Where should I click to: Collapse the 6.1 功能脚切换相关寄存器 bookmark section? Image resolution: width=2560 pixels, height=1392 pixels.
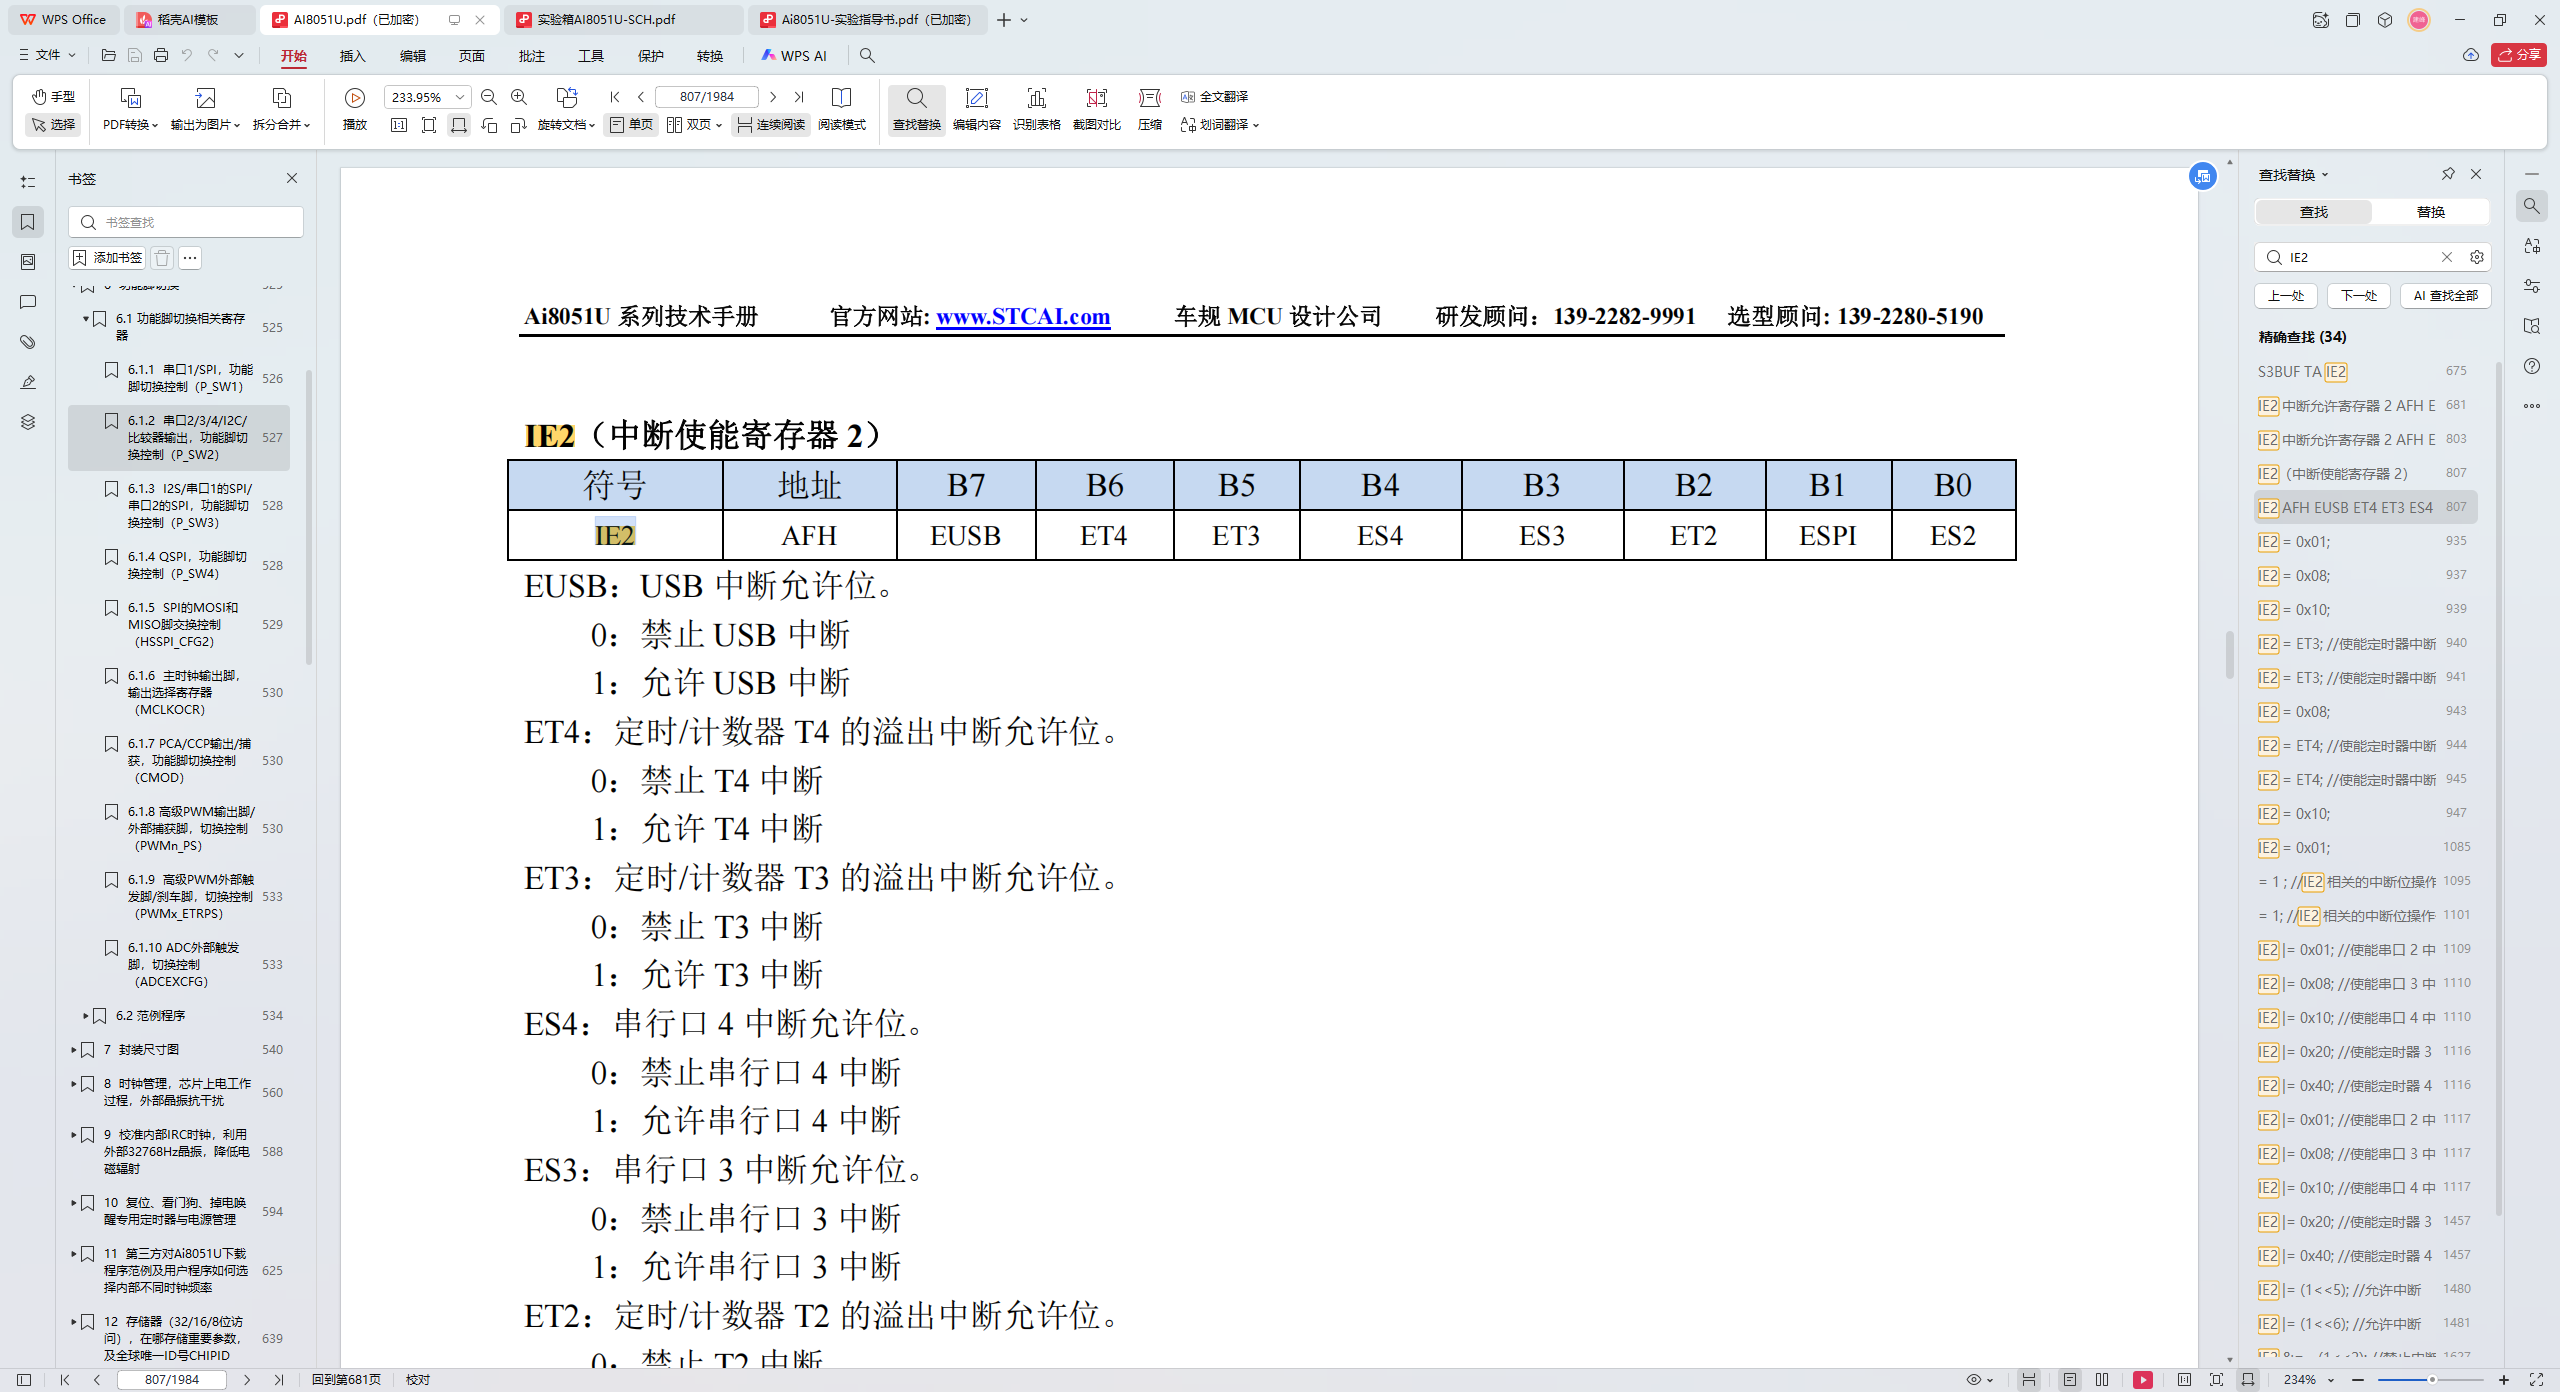click(x=86, y=319)
